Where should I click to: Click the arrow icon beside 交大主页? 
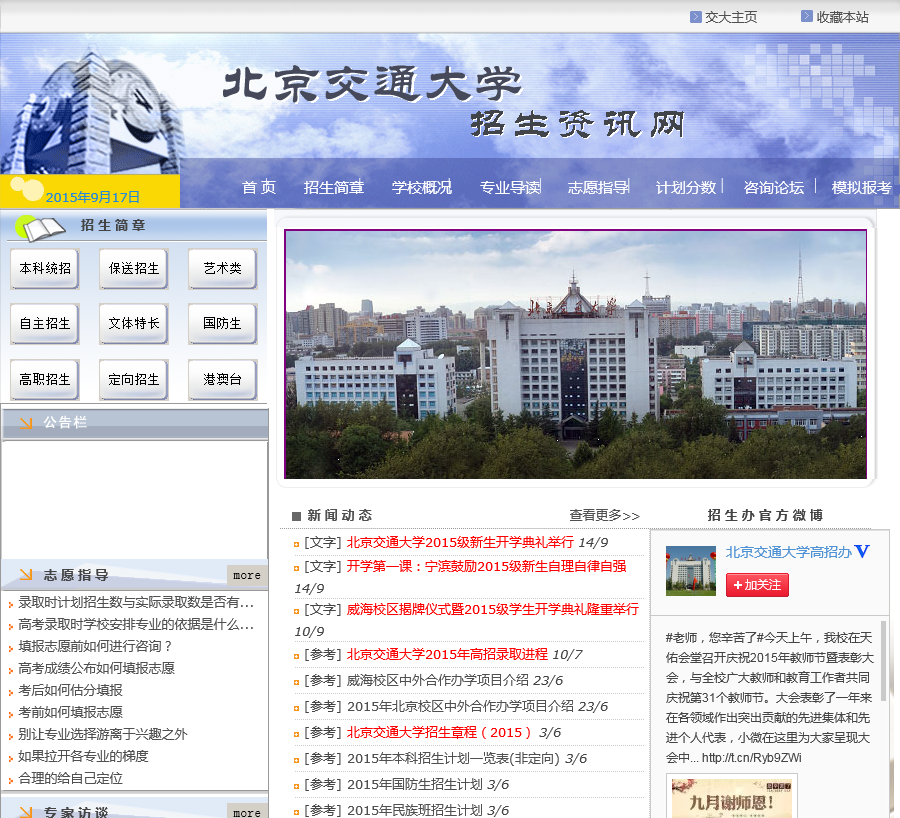(696, 17)
